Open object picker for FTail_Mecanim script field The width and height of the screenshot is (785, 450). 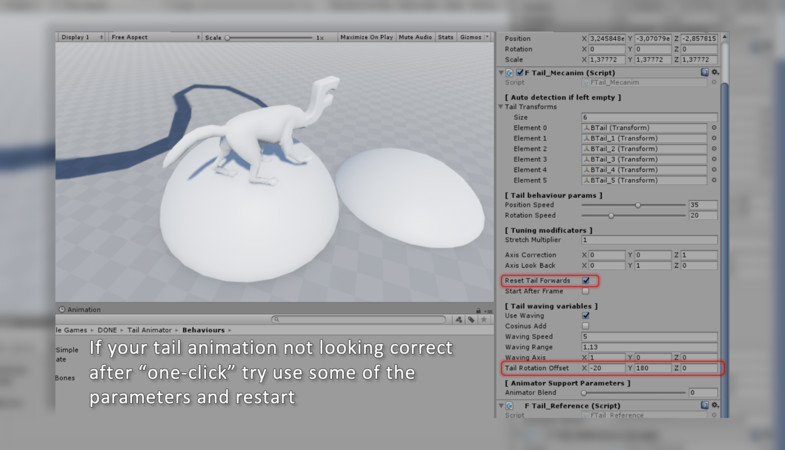[714, 82]
